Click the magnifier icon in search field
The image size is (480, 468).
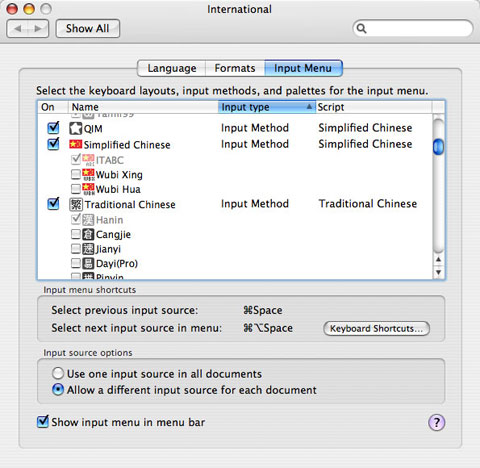361,29
